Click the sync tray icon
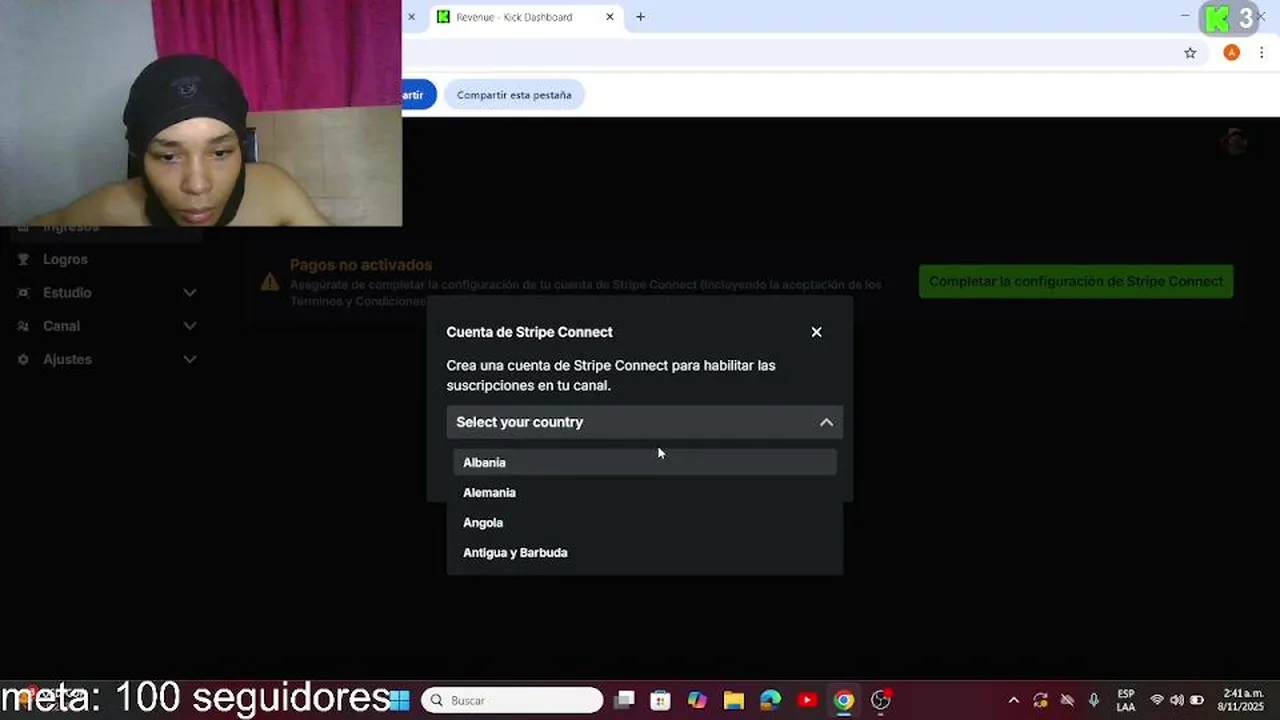The width and height of the screenshot is (1280, 720). coord(1040,700)
